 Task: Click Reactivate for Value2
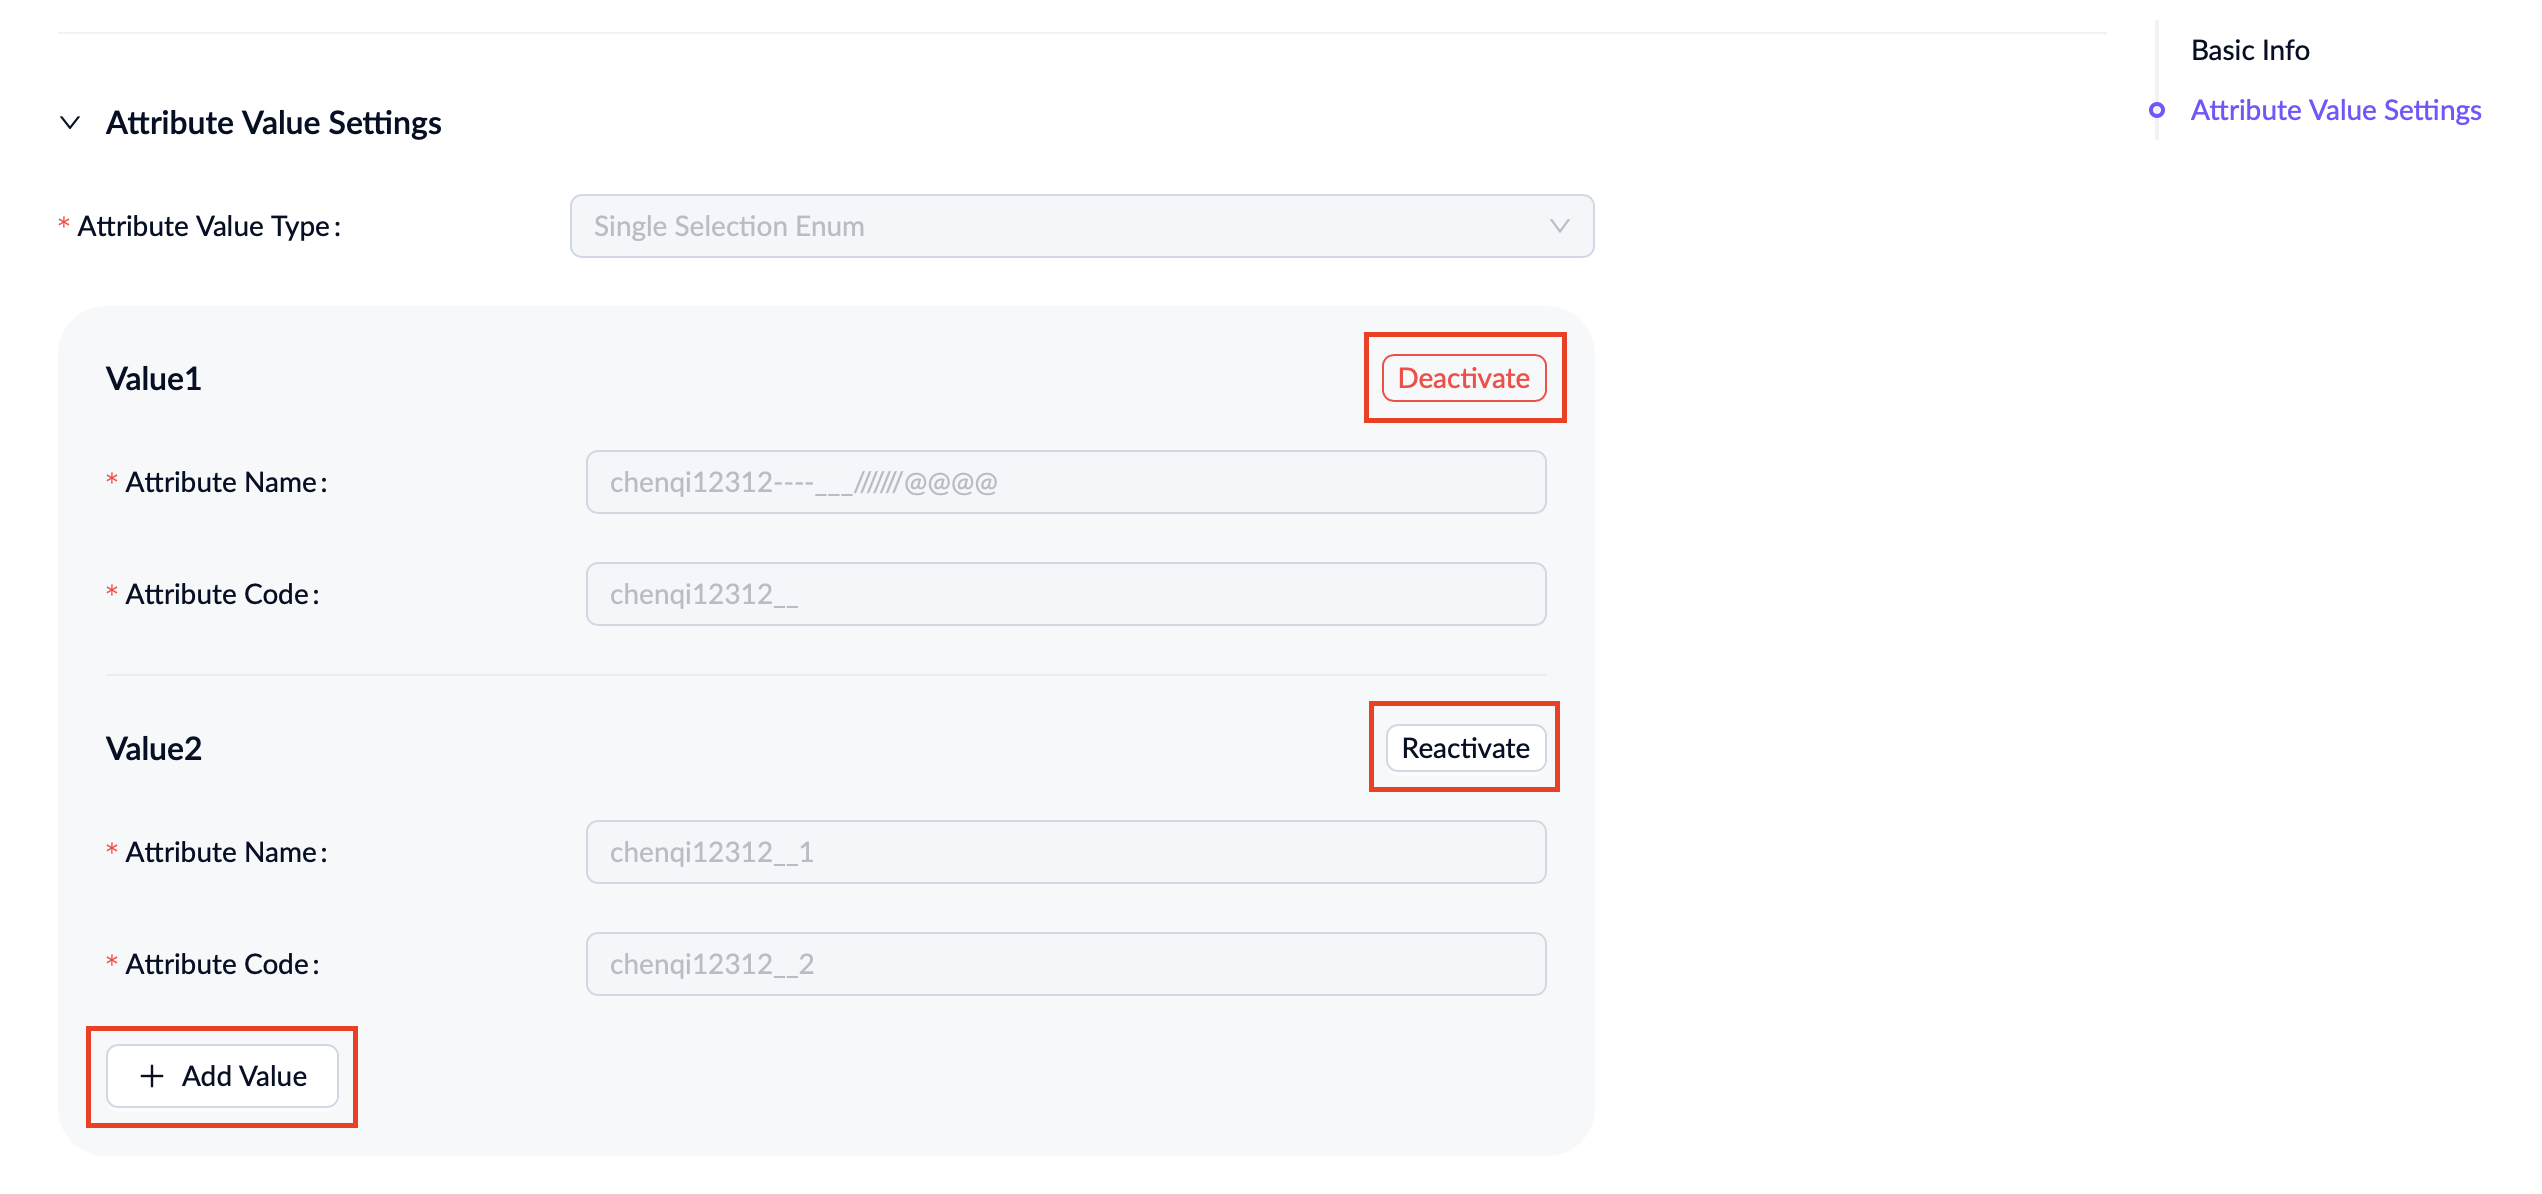[x=1465, y=748]
